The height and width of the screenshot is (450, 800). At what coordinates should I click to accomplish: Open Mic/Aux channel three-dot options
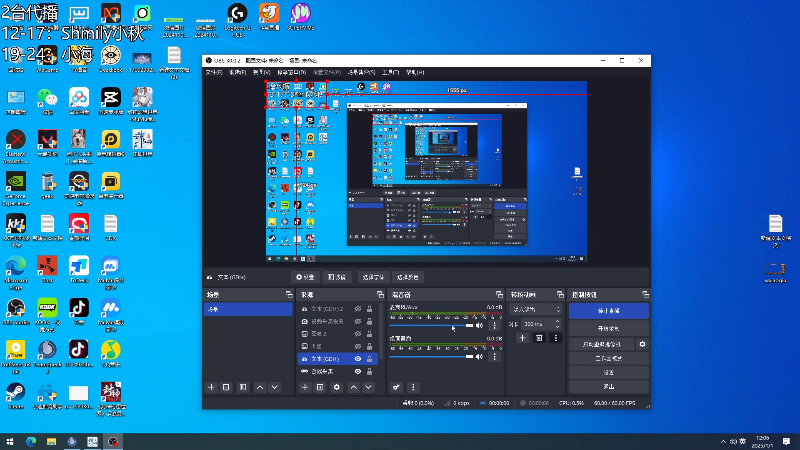click(x=494, y=326)
